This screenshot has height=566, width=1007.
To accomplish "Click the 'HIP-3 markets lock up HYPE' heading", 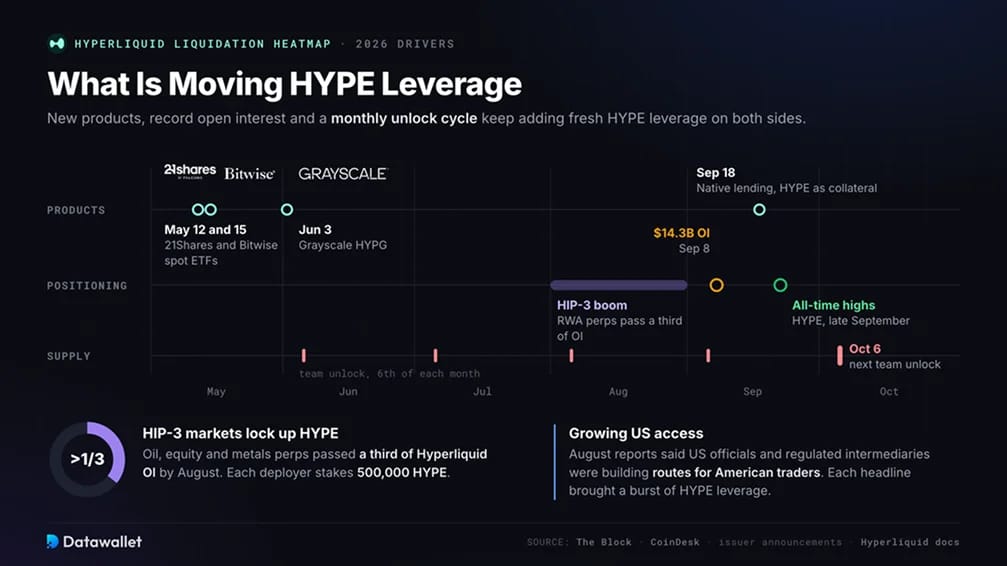I will [x=240, y=434].
